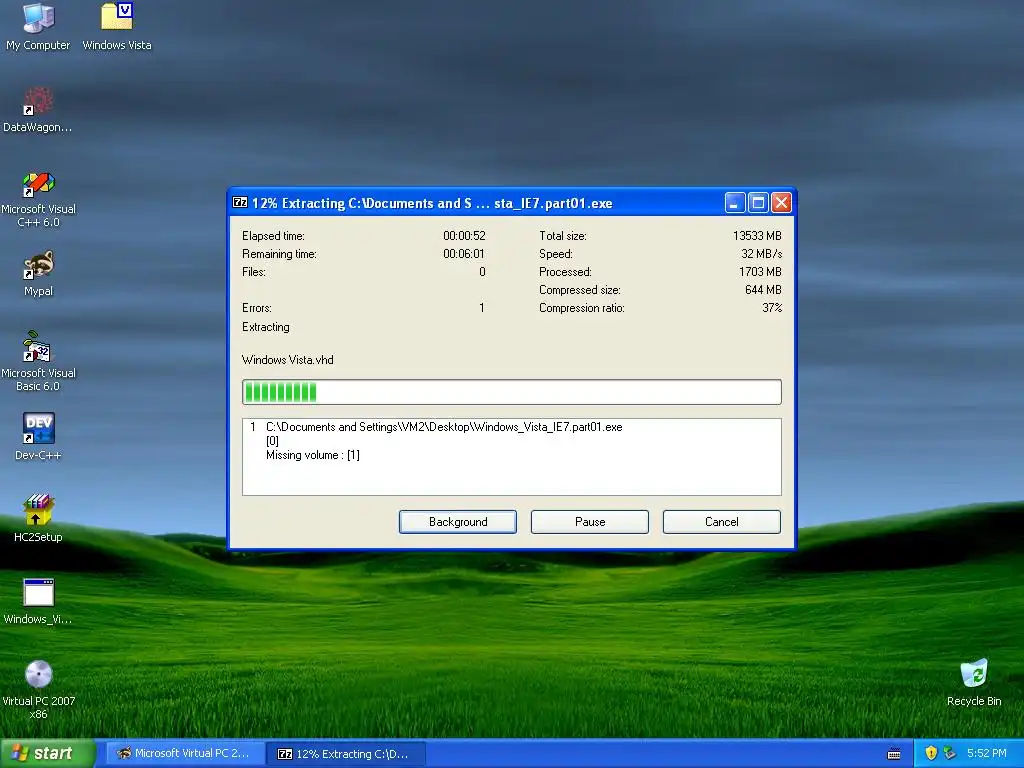This screenshot has height=768, width=1024.
Task: Click the Elapsed time value 00:00:52
Action: pyautogui.click(x=464, y=236)
